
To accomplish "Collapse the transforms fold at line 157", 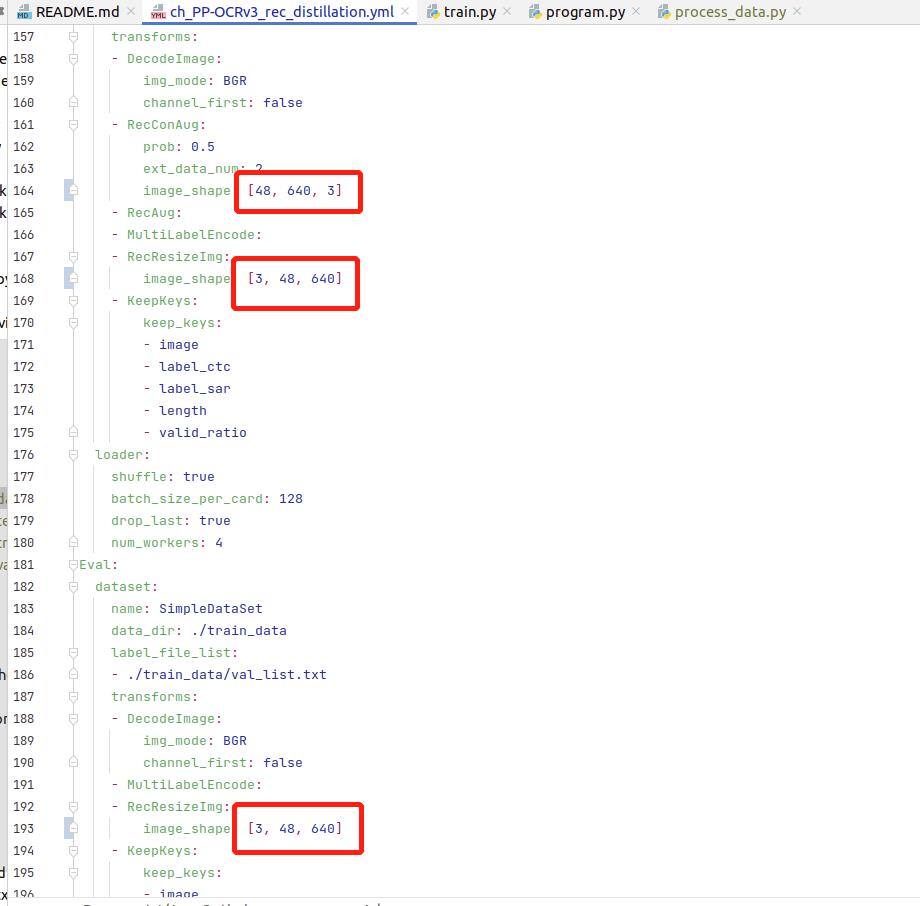I will point(73,36).
